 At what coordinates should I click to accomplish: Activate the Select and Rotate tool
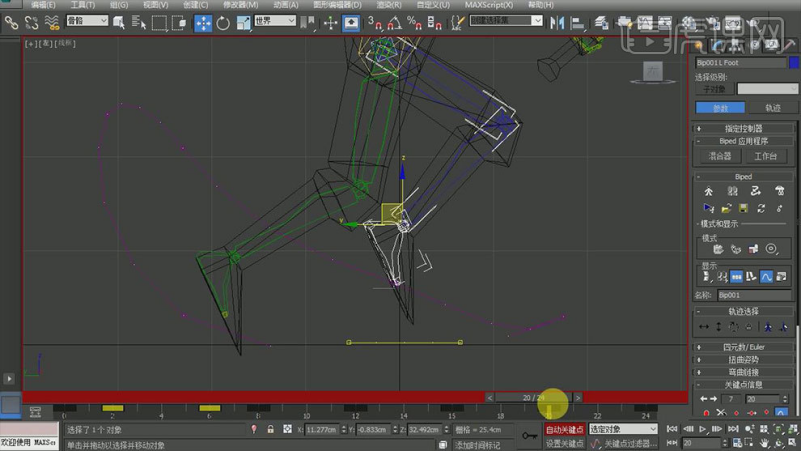click(223, 23)
